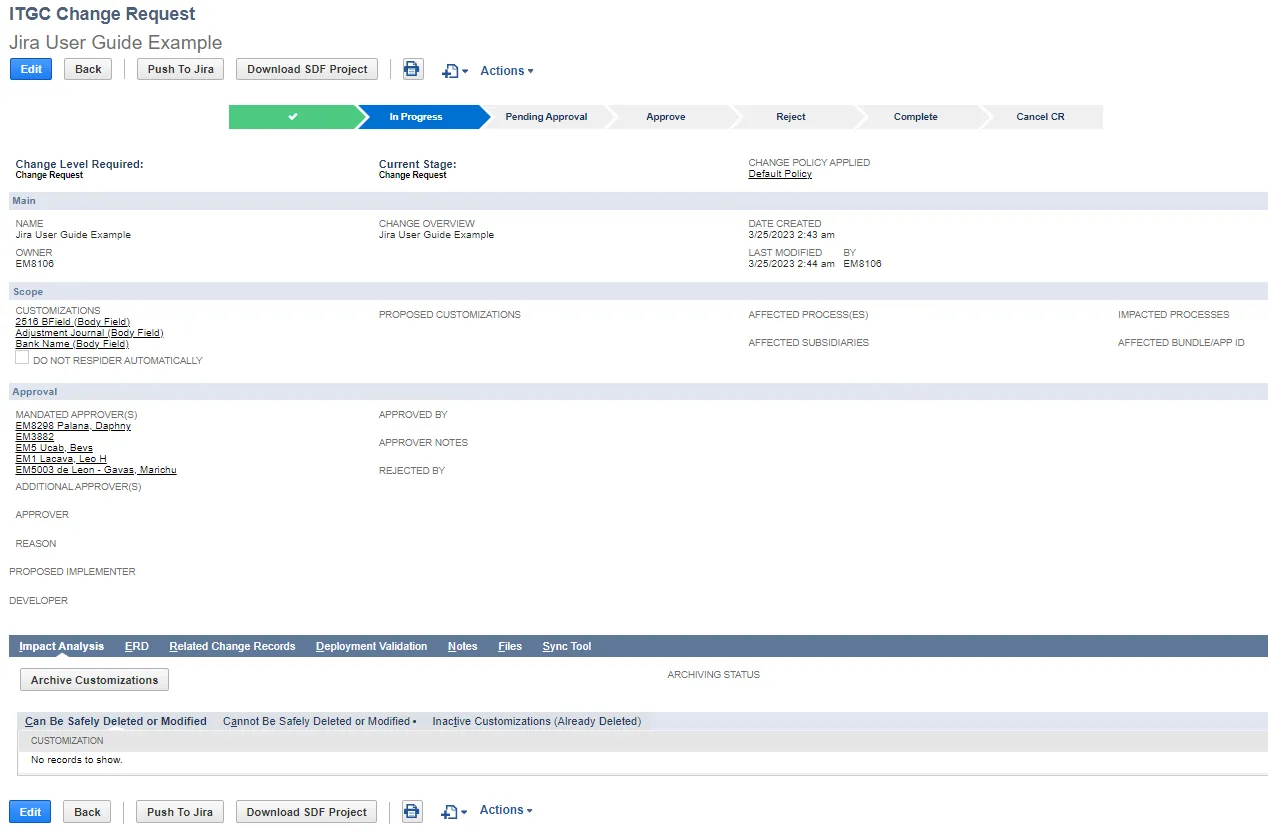Click the Archive Customizations button
Viewport: 1268px width, 832px height.
tap(94, 680)
